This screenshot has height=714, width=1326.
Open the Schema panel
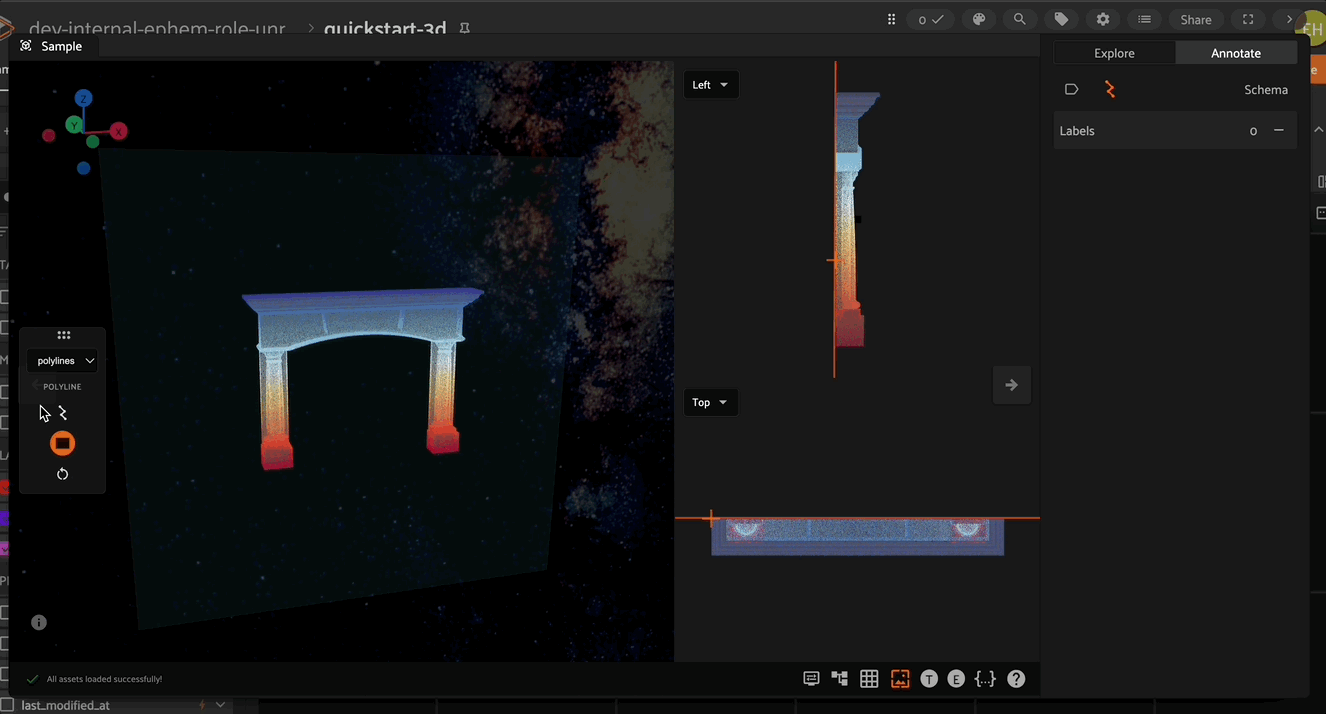point(1265,89)
